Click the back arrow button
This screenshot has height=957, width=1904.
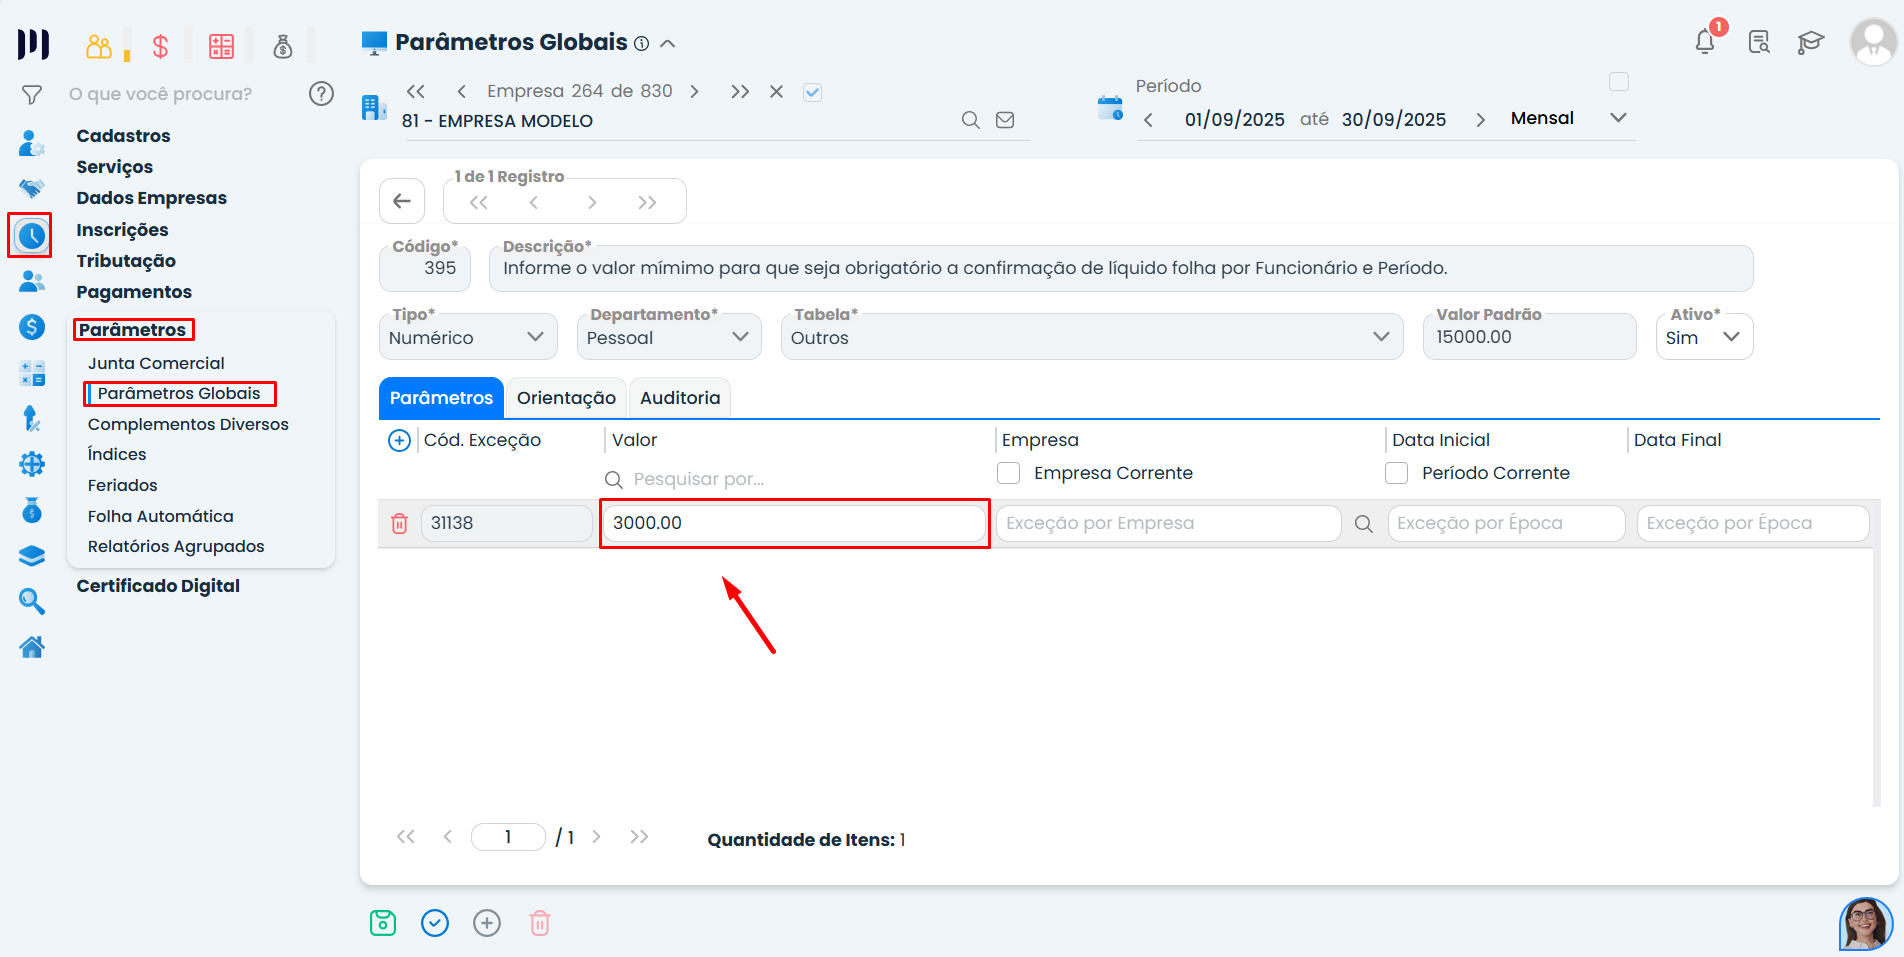coord(402,201)
